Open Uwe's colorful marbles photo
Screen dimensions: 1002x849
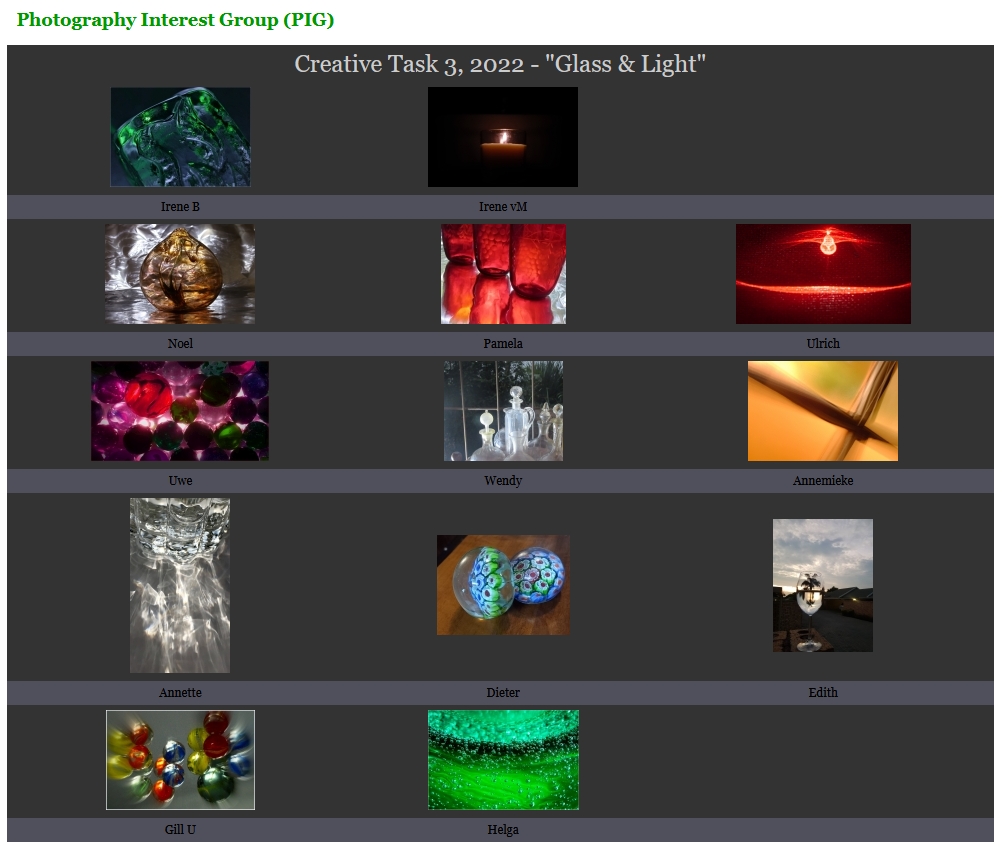[180, 411]
